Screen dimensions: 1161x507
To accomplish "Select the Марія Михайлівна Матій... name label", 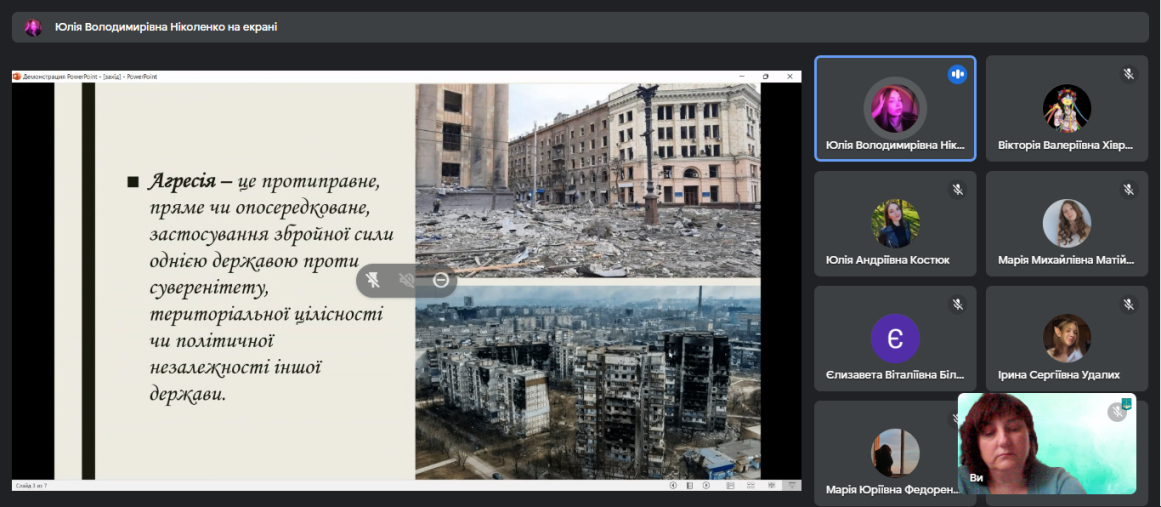I will (x=1065, y=261).
